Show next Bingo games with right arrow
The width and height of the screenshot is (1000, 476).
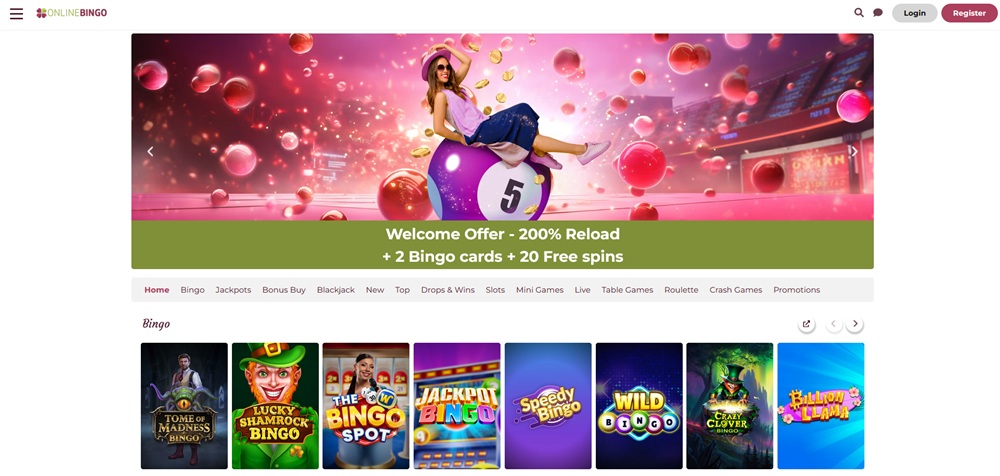tap(855, 324)
